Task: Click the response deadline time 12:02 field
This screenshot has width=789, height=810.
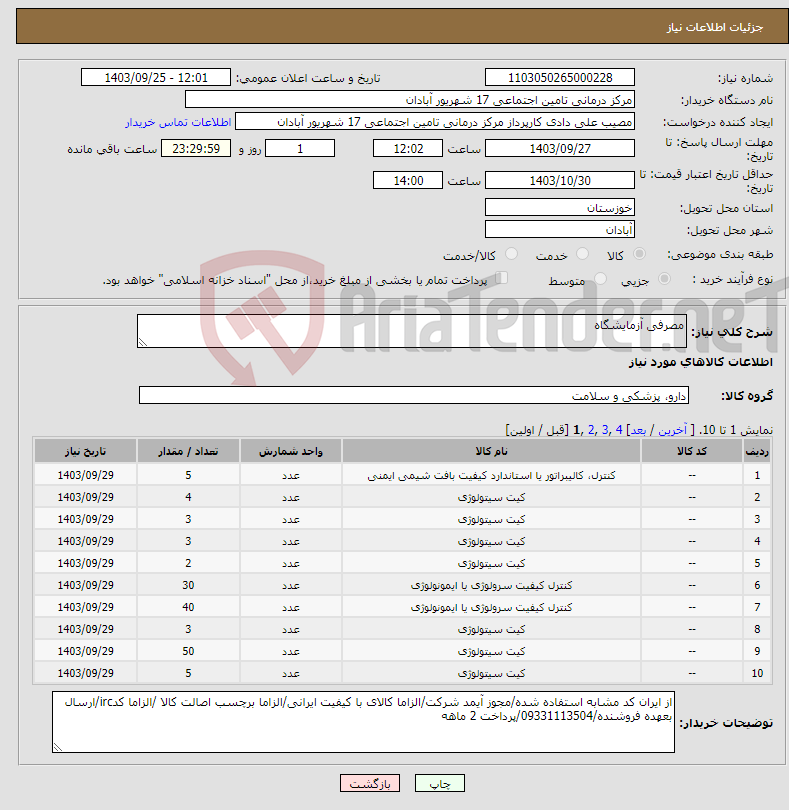Action: (x=408, y=149)
